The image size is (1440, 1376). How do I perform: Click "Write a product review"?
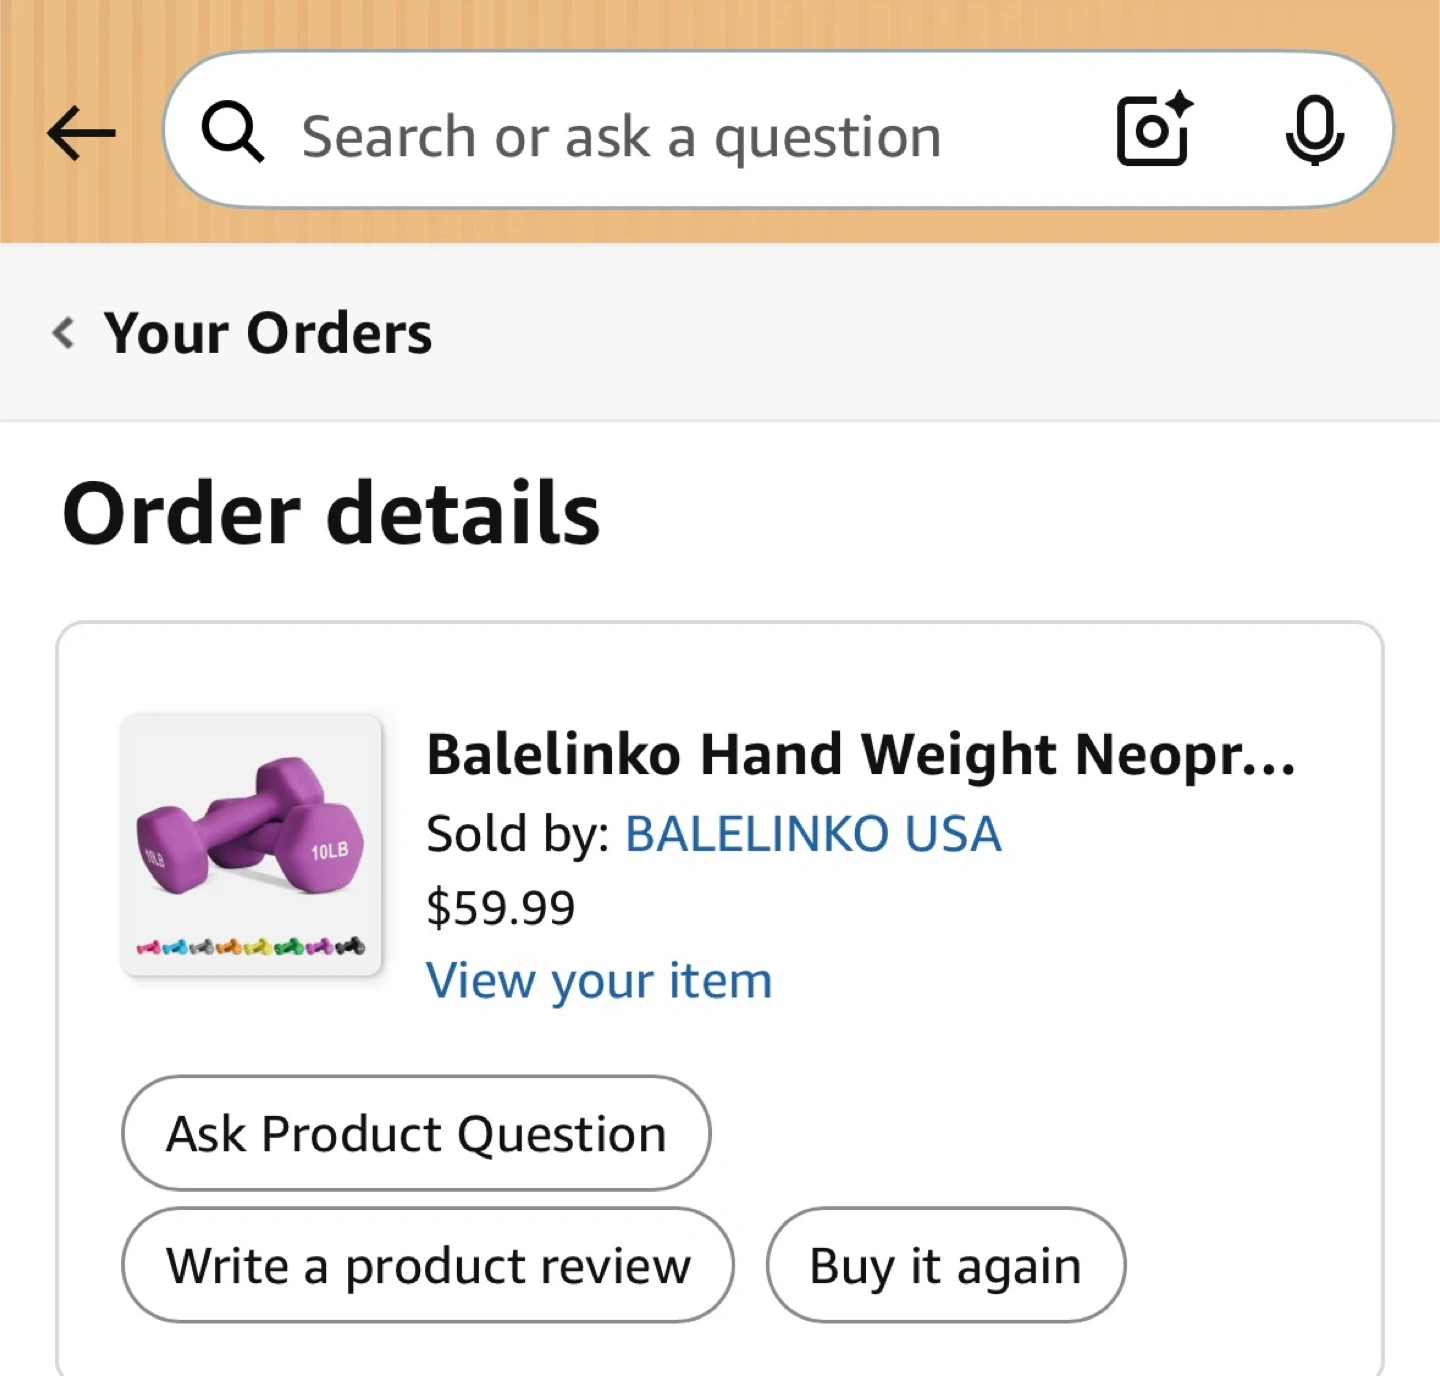(x=428, y=1265)
